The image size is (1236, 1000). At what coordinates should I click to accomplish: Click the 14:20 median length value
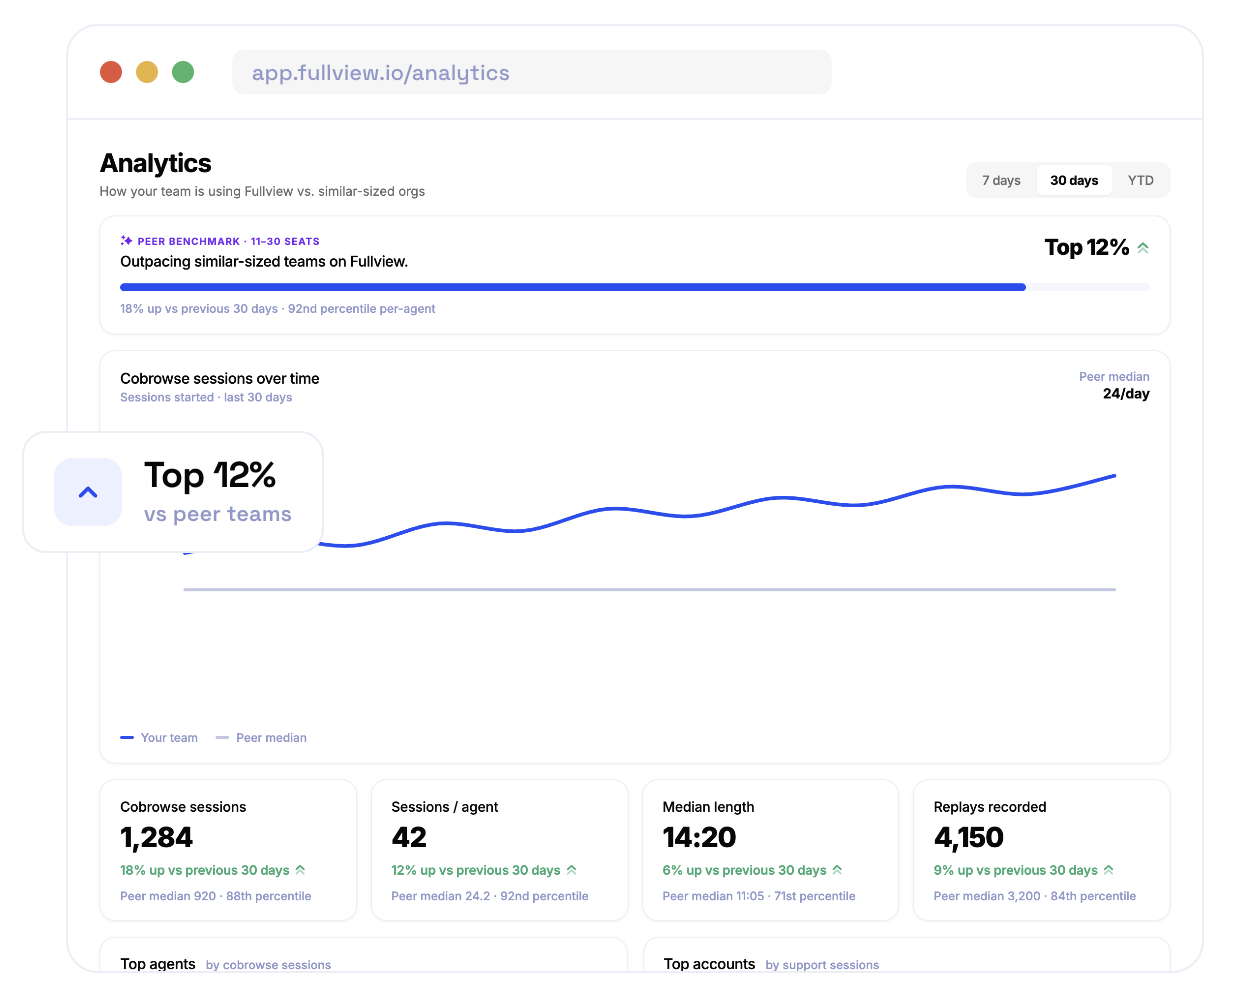click(x=699, y=838)
